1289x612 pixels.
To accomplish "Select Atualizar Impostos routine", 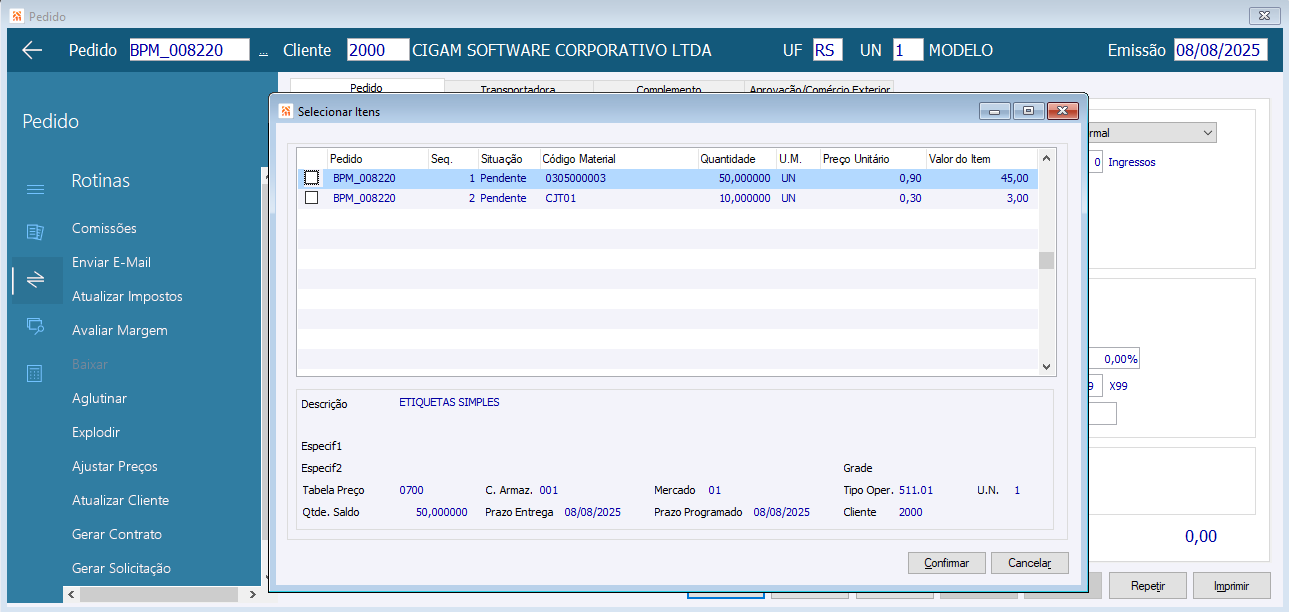I will click(127, 296).
